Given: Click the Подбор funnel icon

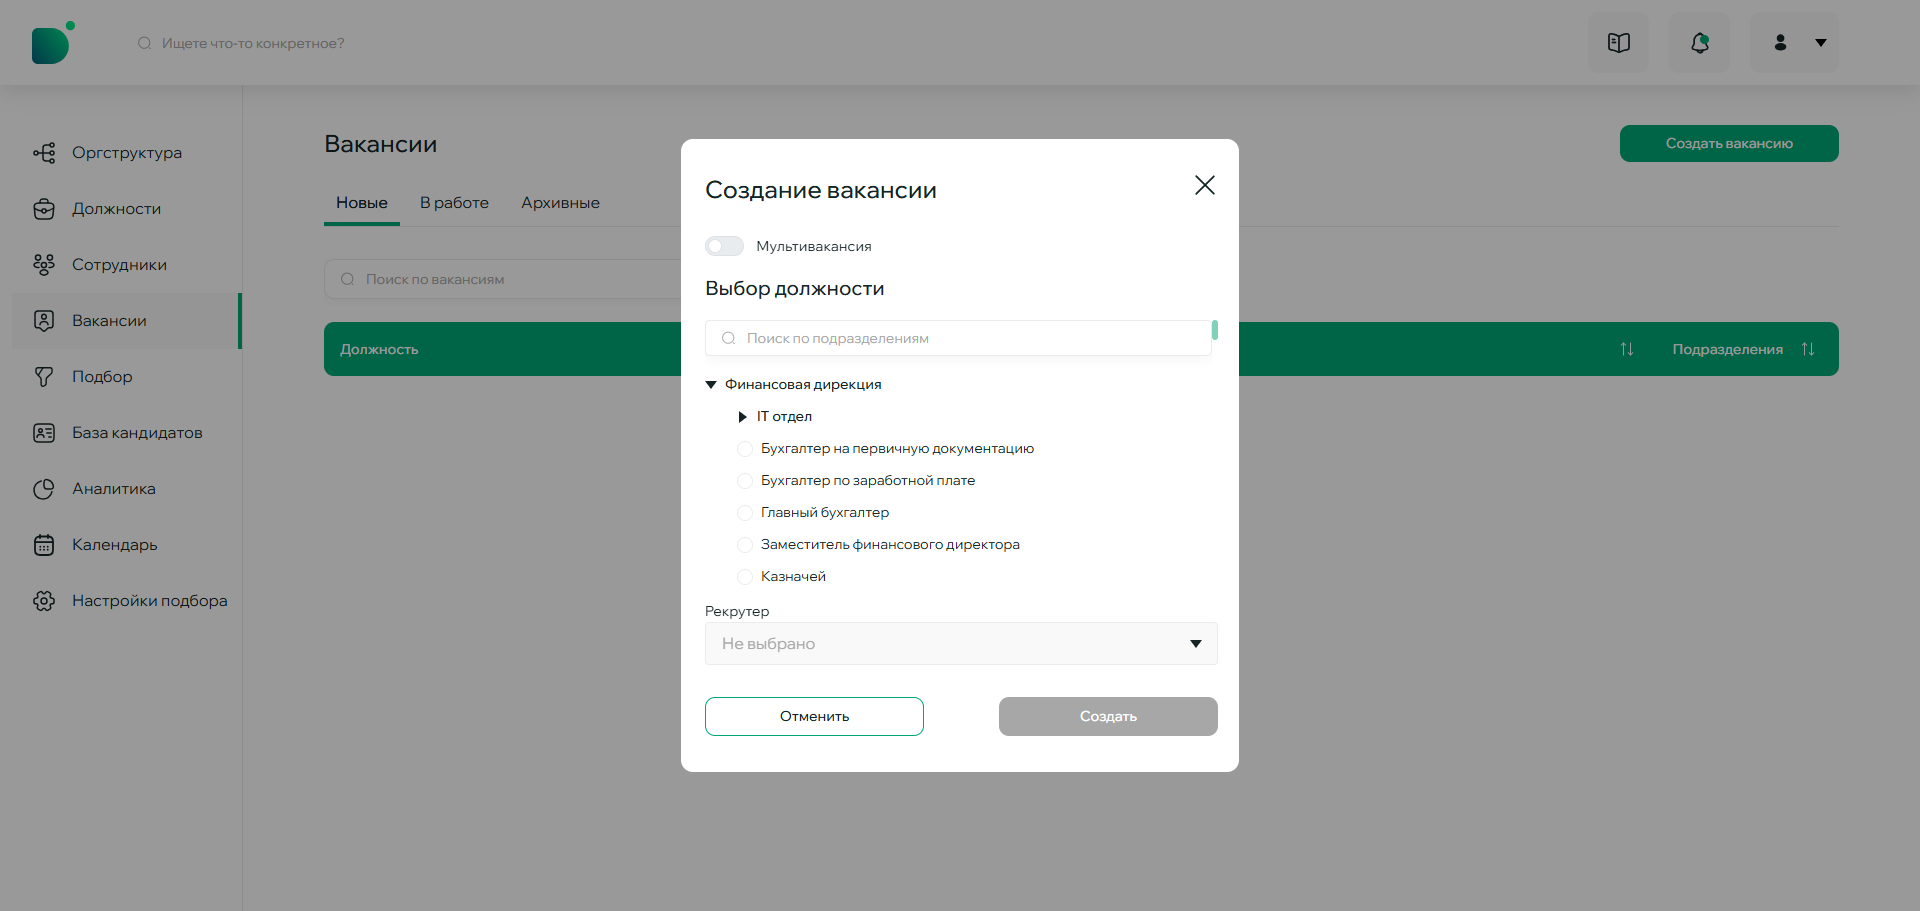Looking at the screenshot, I should coord(44,377).
